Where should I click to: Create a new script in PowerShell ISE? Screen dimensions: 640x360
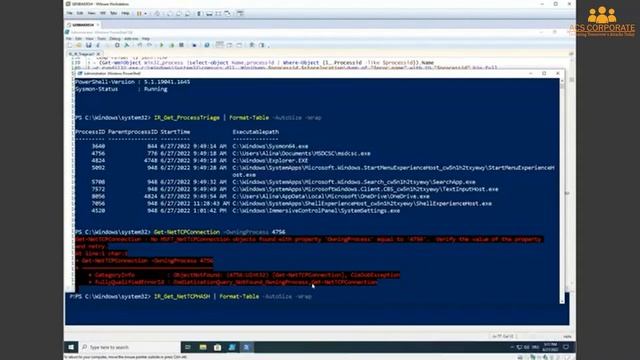(x=70, y=45)
